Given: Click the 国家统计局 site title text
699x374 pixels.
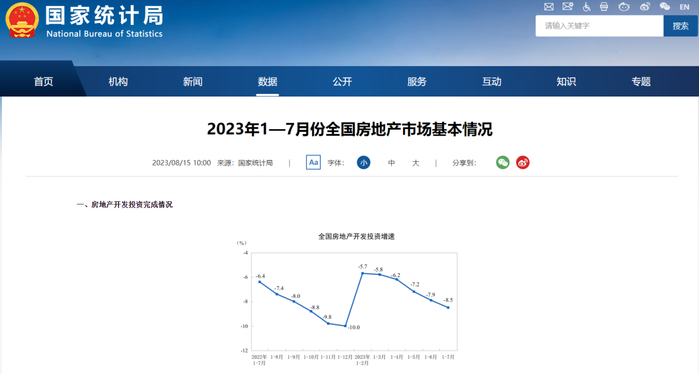Looking at the screenshot, I should pyautogui.click(x=104, y=16).
